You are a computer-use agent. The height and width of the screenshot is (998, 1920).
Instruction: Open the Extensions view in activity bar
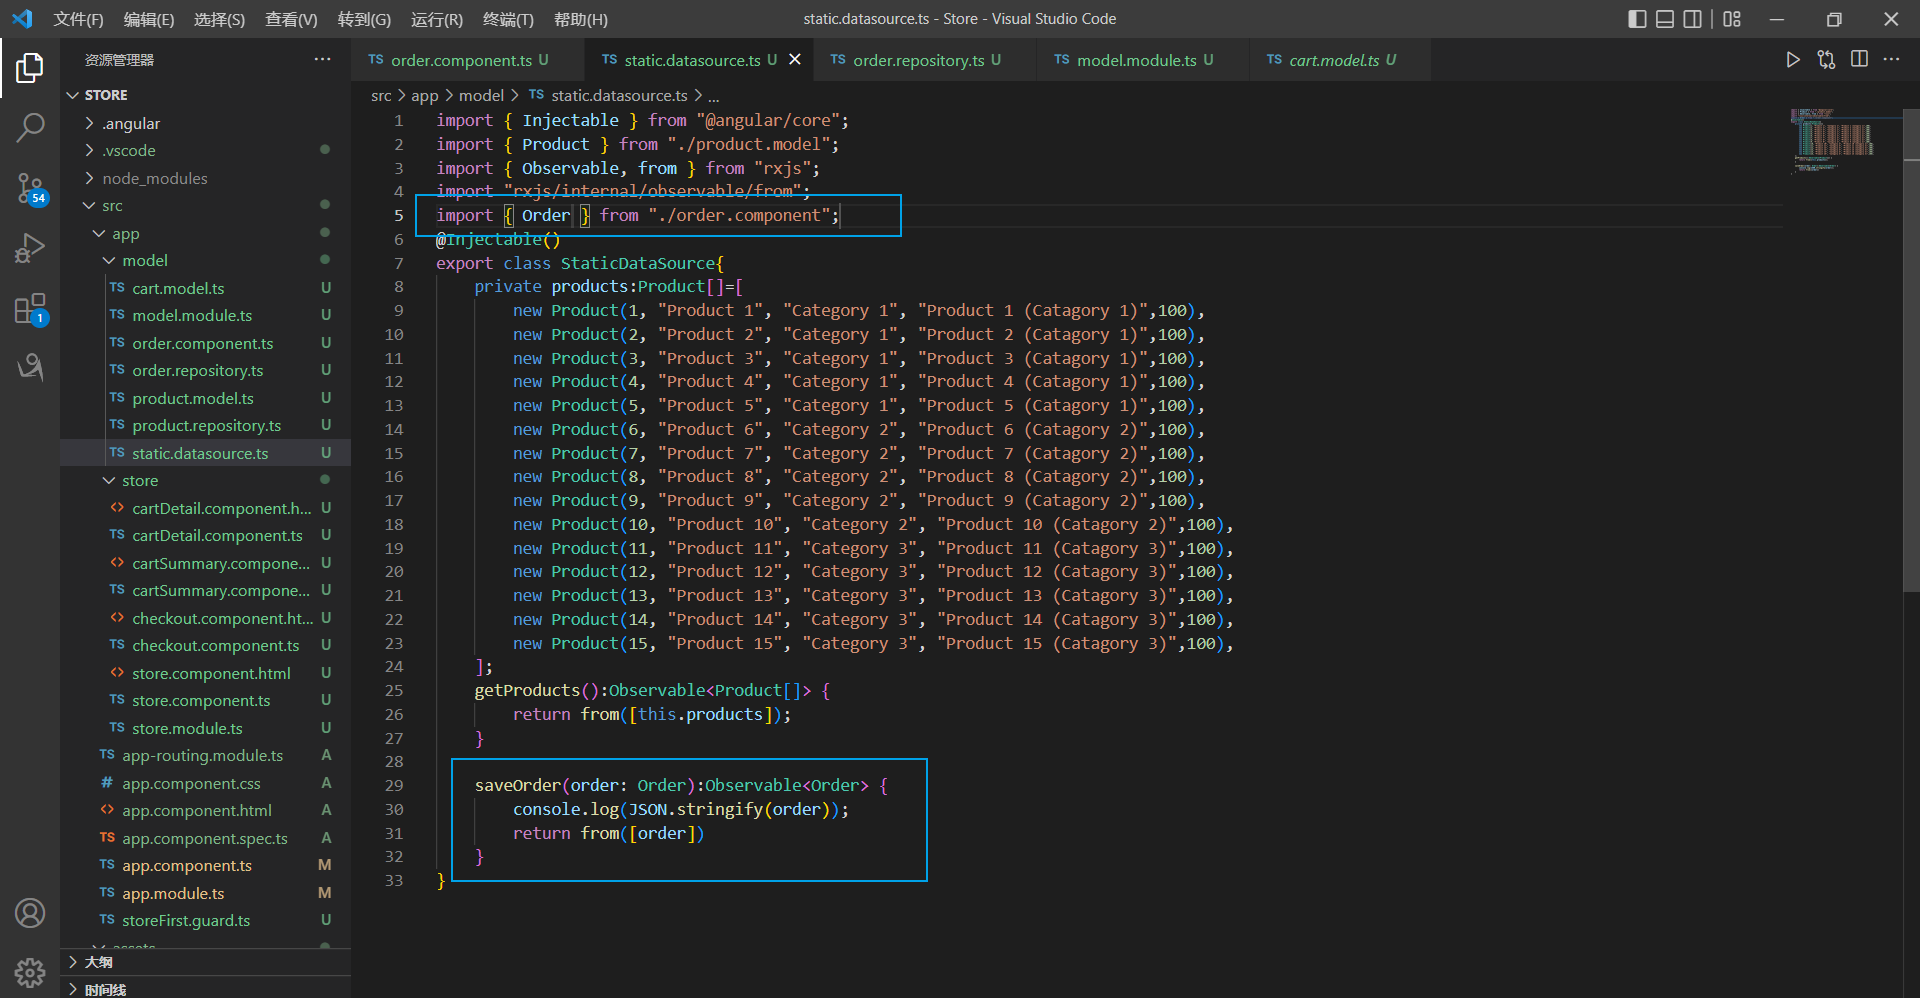[30, 309]
